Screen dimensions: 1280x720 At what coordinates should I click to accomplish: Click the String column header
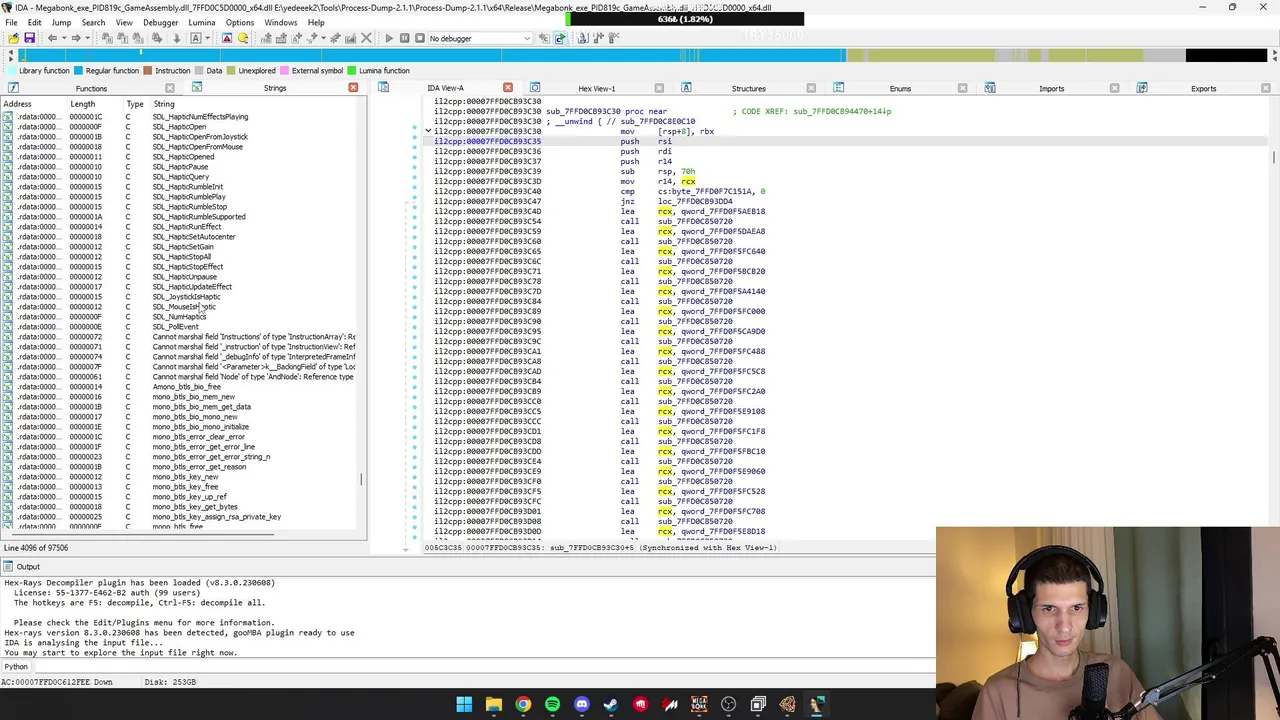coord(255,104)
